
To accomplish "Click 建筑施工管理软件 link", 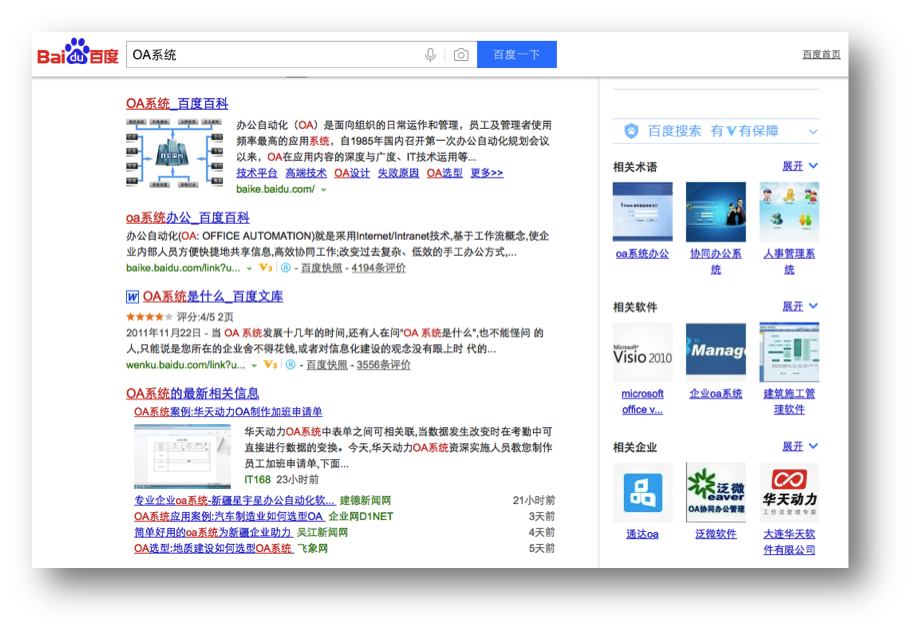I will [x=789, y=402].
